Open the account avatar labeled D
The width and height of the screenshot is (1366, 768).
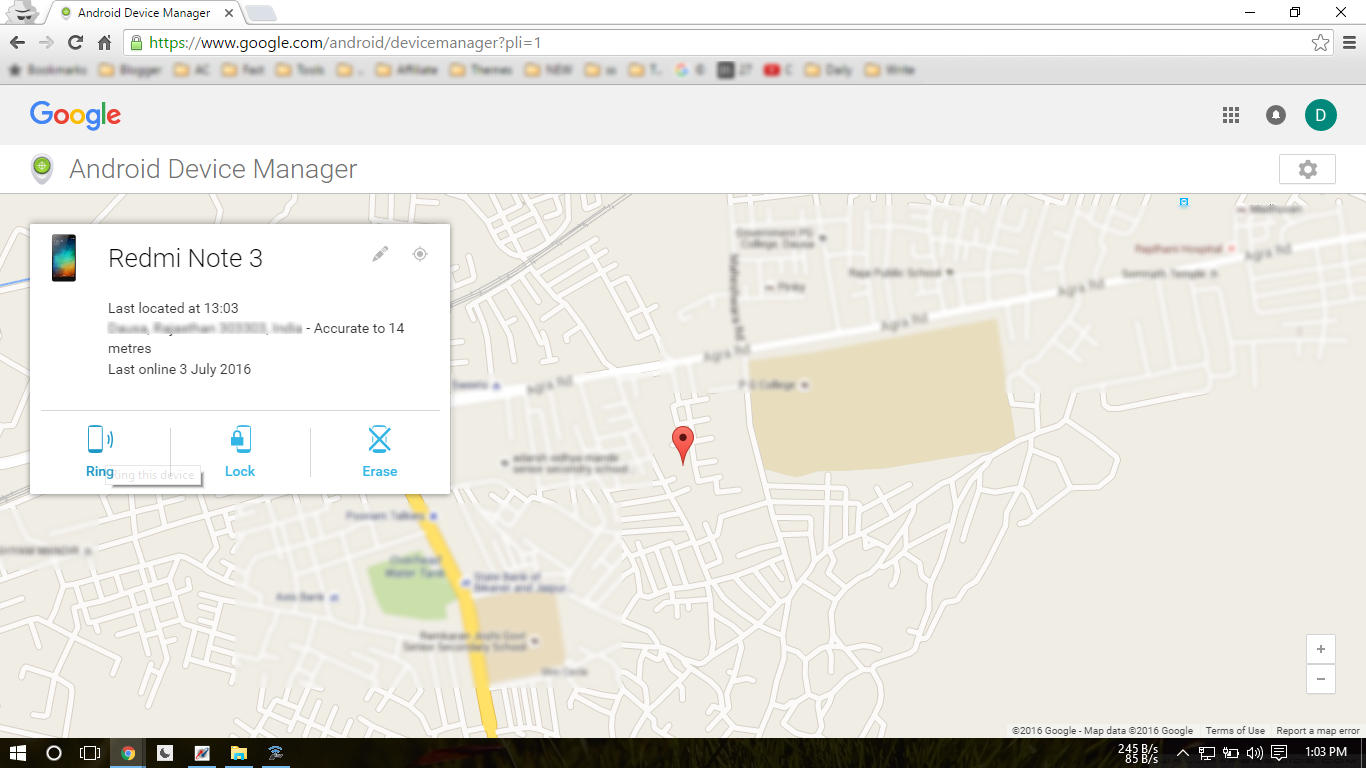[1320, 115]
